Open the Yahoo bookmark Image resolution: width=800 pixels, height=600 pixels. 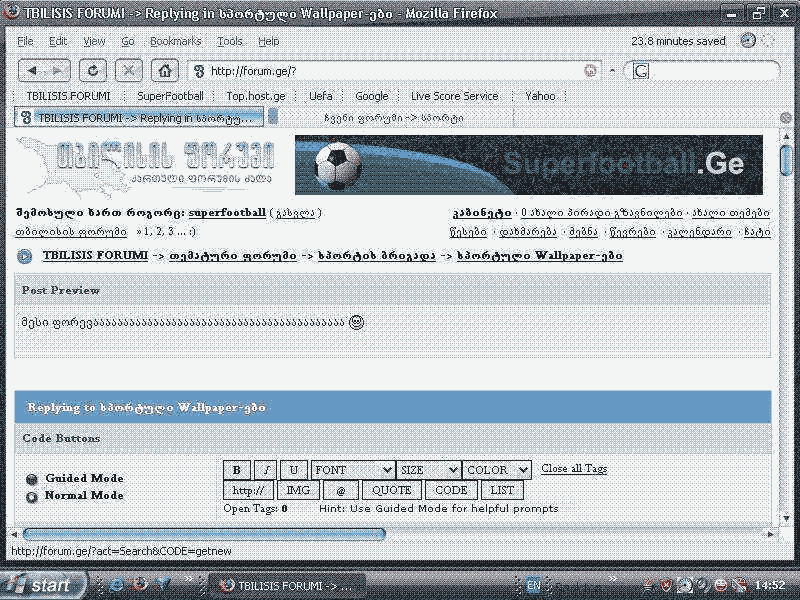540,96
